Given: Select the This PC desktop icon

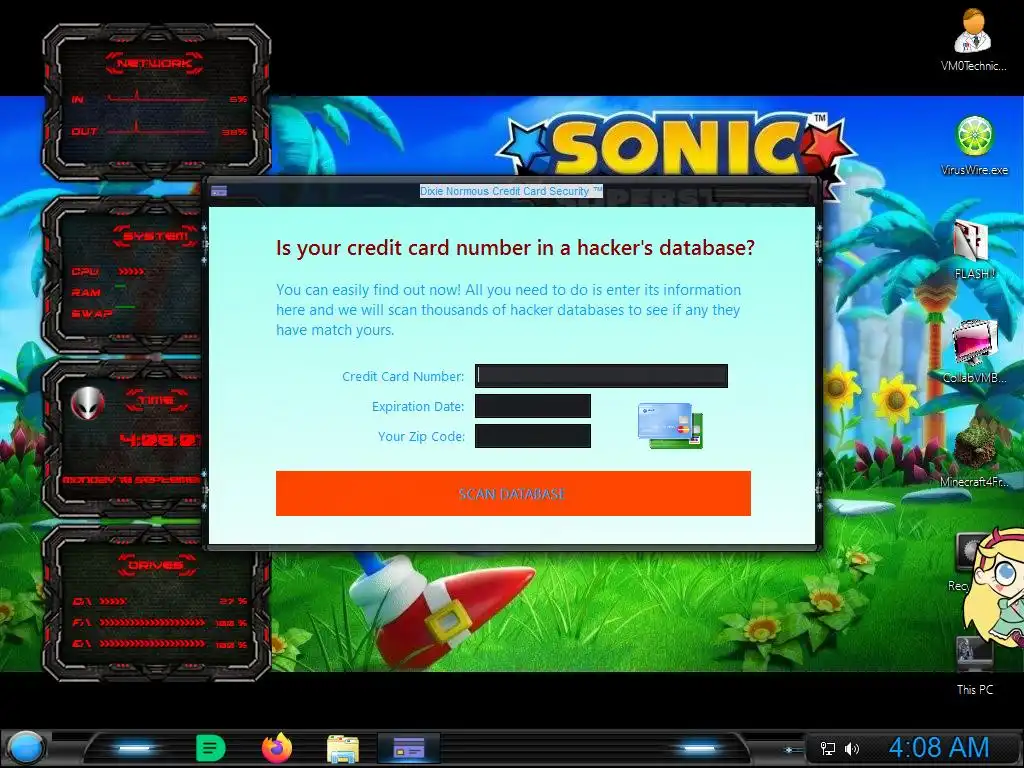Looking at the screenshot, I should pyautogui.click(x=974, y=666).
